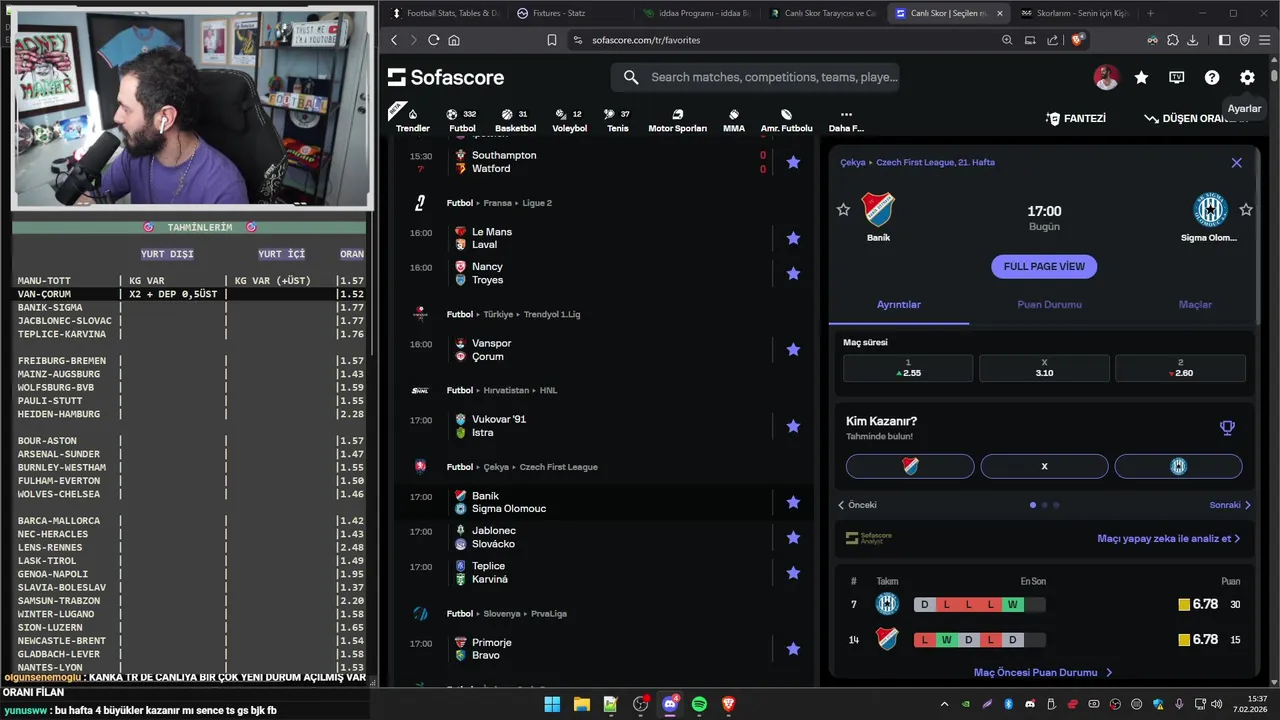
Task: Open the Kim Kazanır trophy icon
Action: point(1227,428)
